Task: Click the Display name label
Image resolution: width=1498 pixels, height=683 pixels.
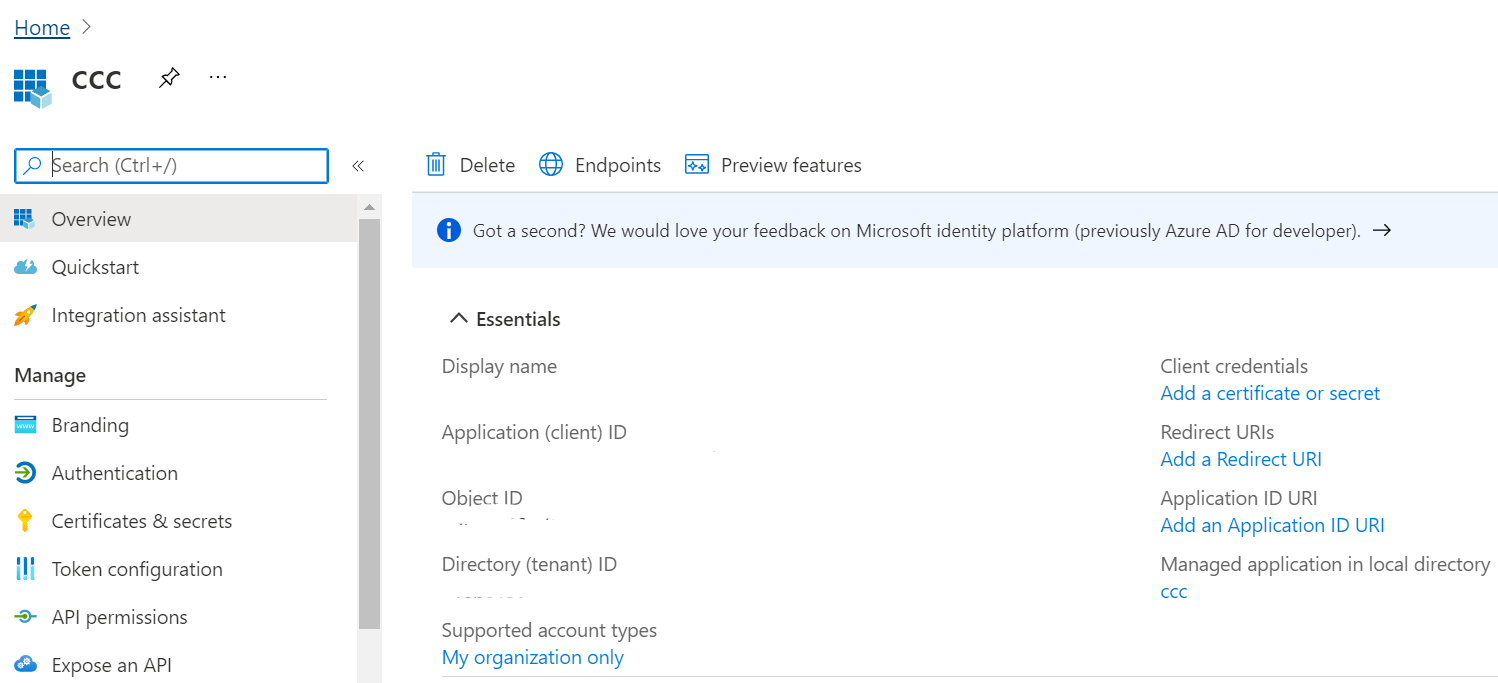Action: point(499,366)
